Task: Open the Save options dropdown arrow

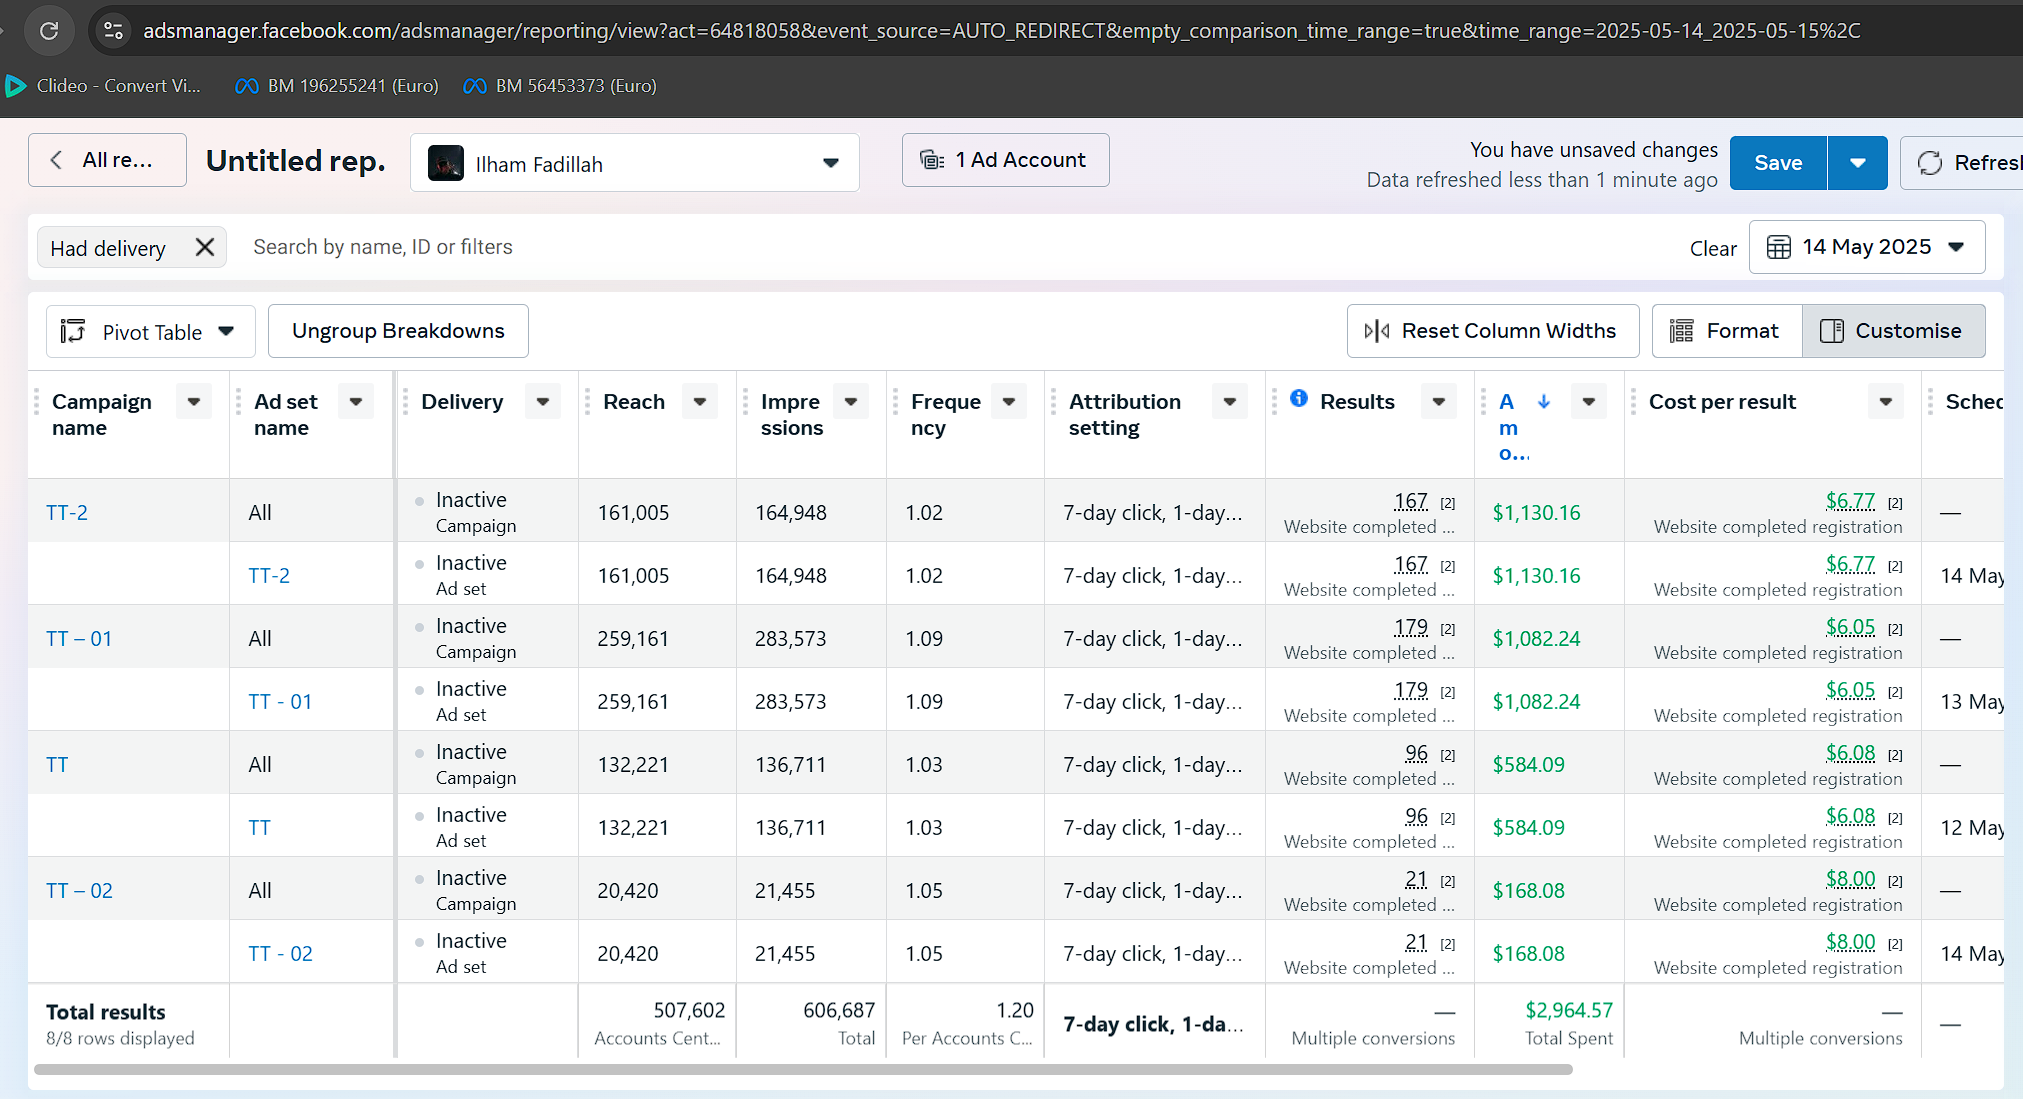Action: 1857,163
